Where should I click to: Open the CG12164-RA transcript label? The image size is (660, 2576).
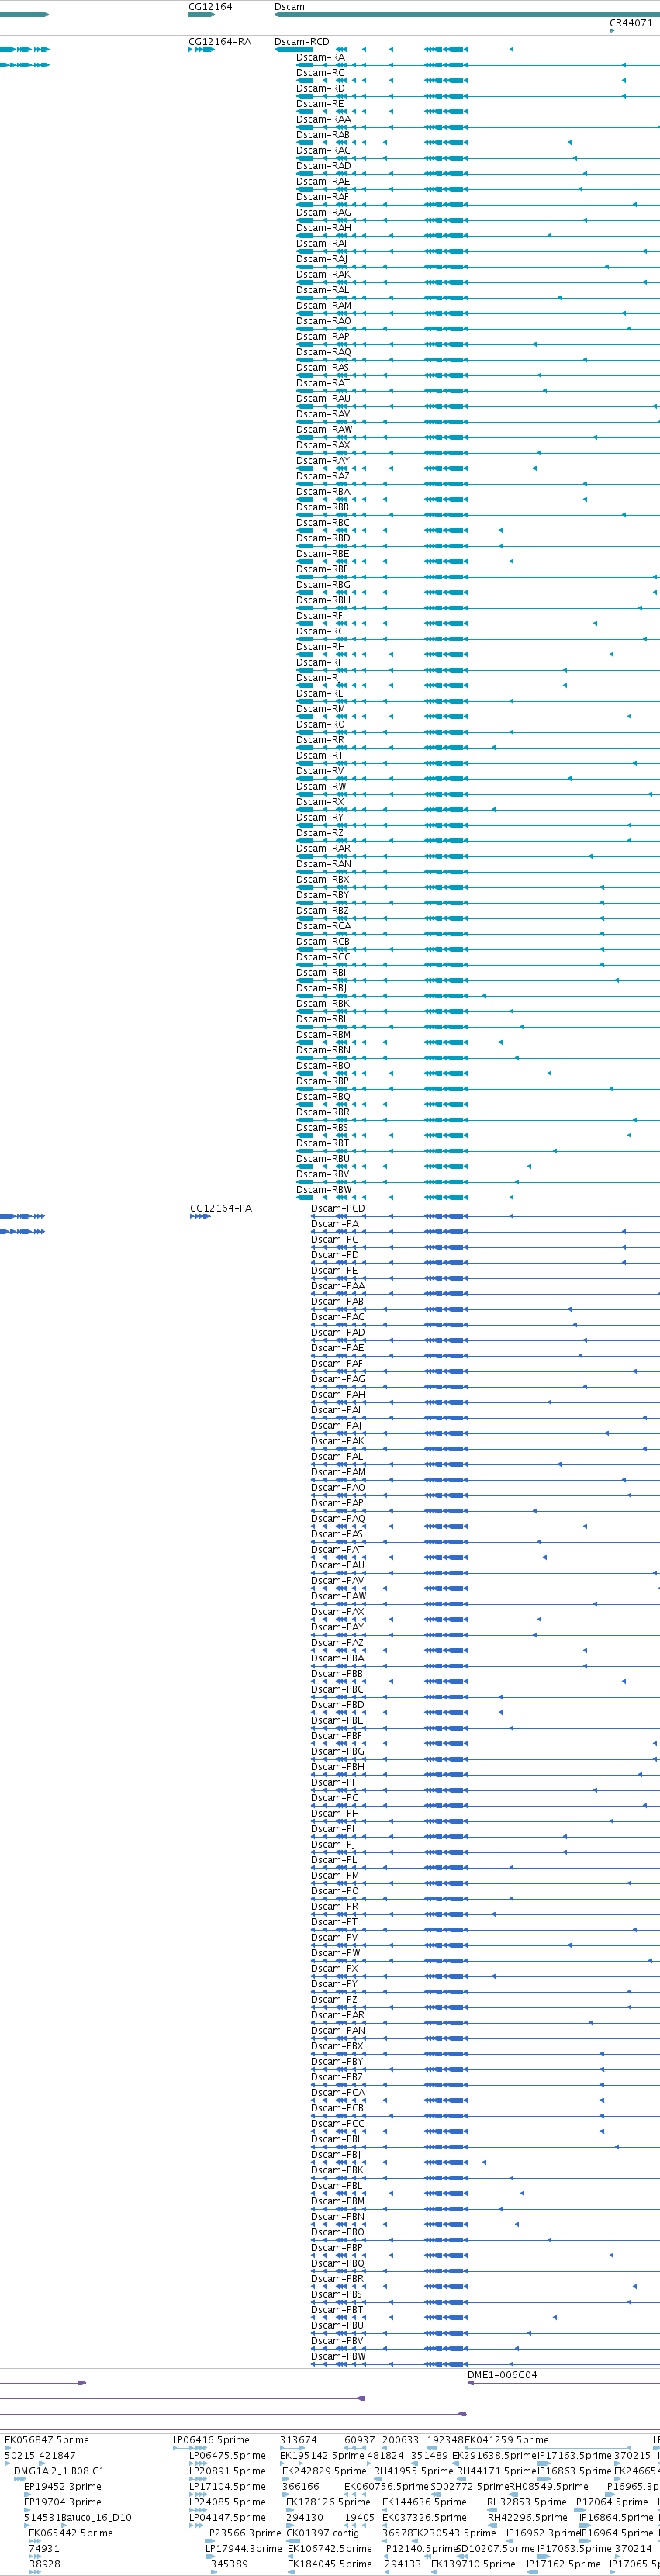tap(220, 42)
